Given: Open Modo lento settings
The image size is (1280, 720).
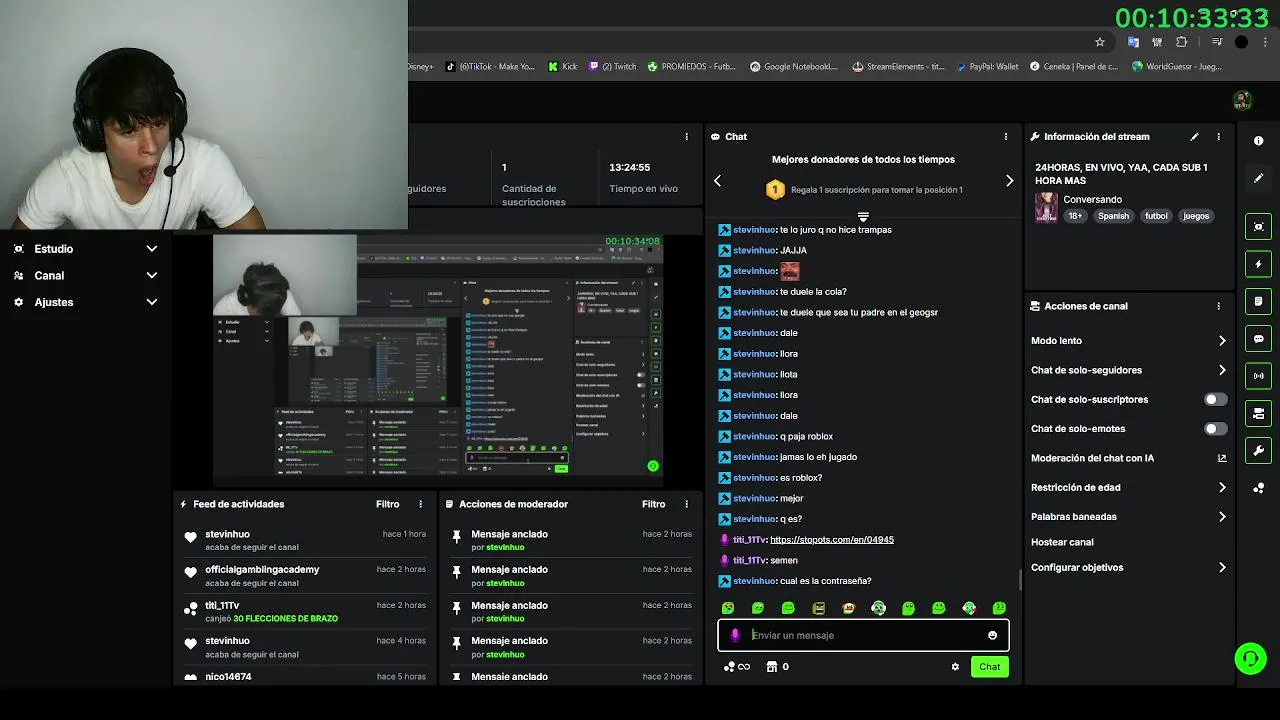Looking at the screenshot, I should (1128, 341).
